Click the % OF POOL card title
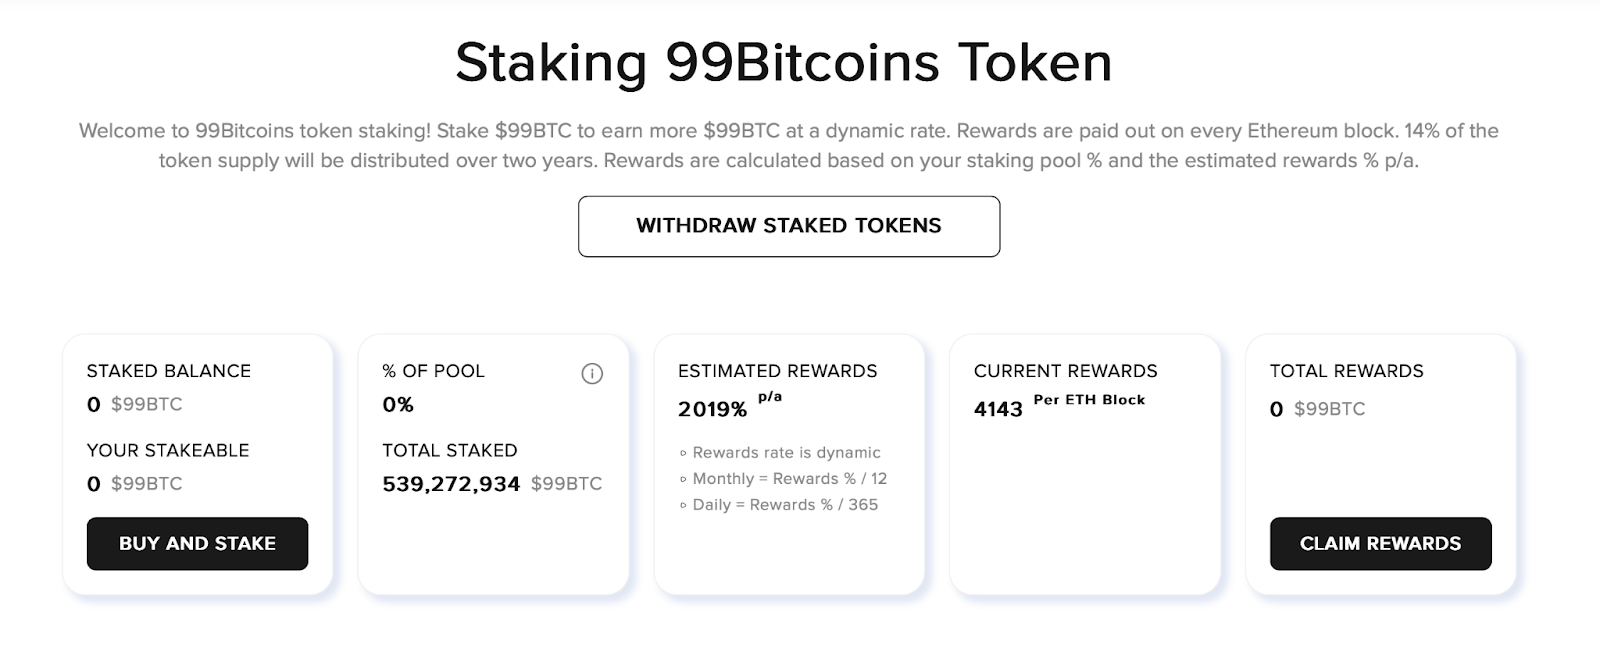 click(433, 371)
